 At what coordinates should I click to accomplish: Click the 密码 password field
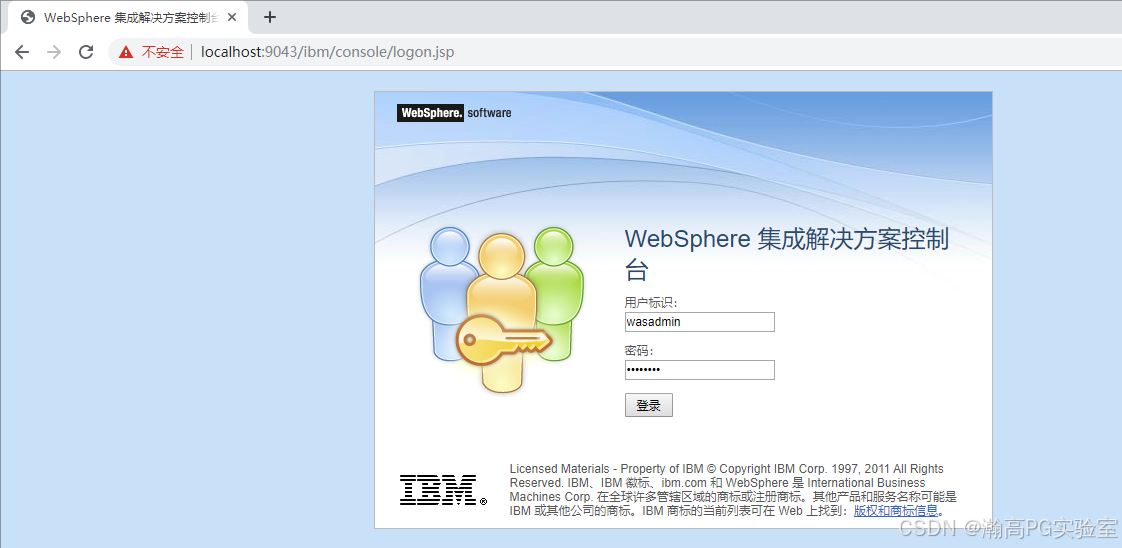[x=699, y=370]
